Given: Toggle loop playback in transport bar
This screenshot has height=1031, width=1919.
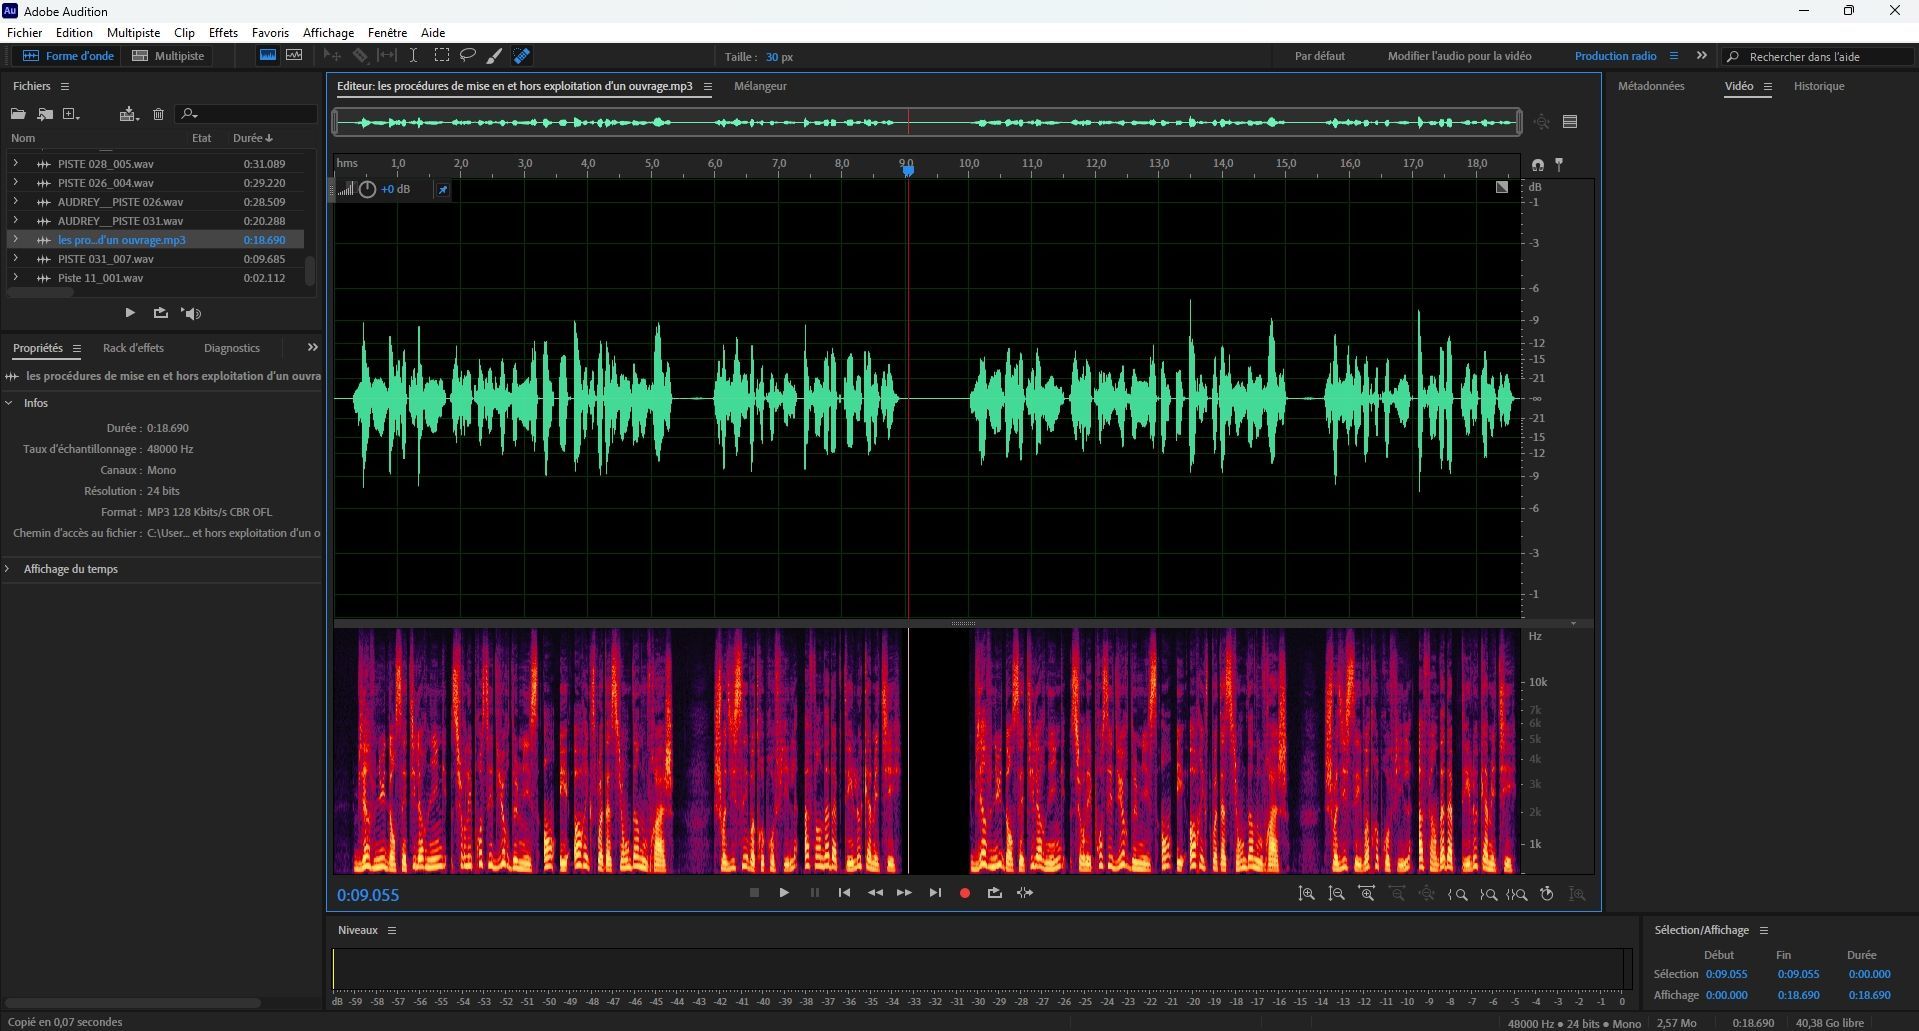Looking at the screenshot, I should coord(994,893).
